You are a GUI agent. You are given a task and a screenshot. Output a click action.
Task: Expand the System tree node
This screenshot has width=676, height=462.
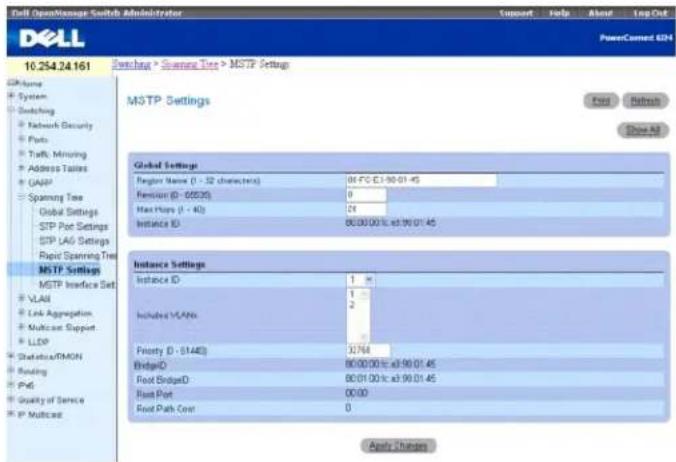pyautogui.click(x=12, y=96)
